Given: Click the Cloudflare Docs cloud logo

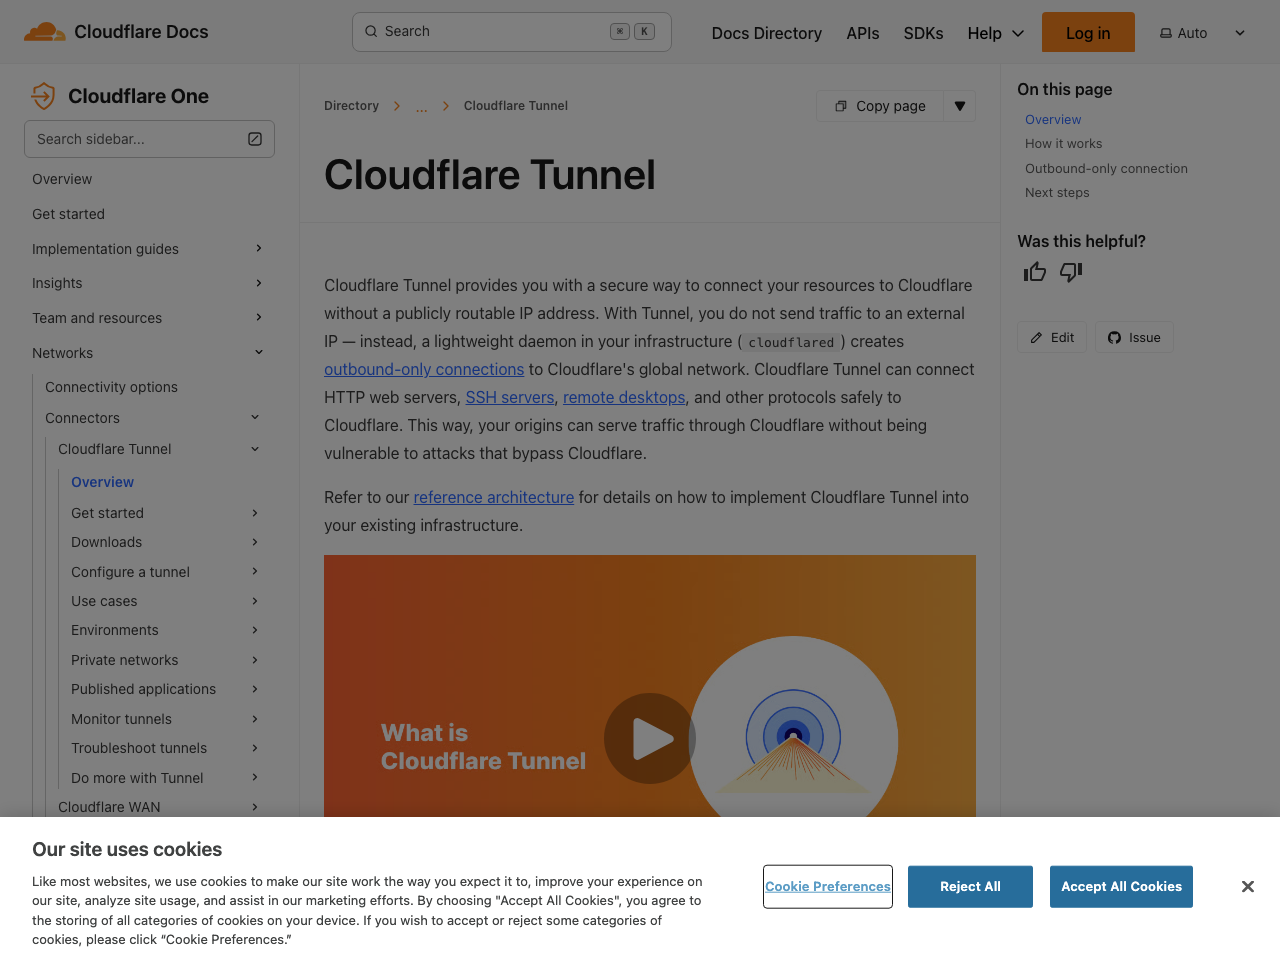Looking at the screenshot, I should tap(44, 31).
